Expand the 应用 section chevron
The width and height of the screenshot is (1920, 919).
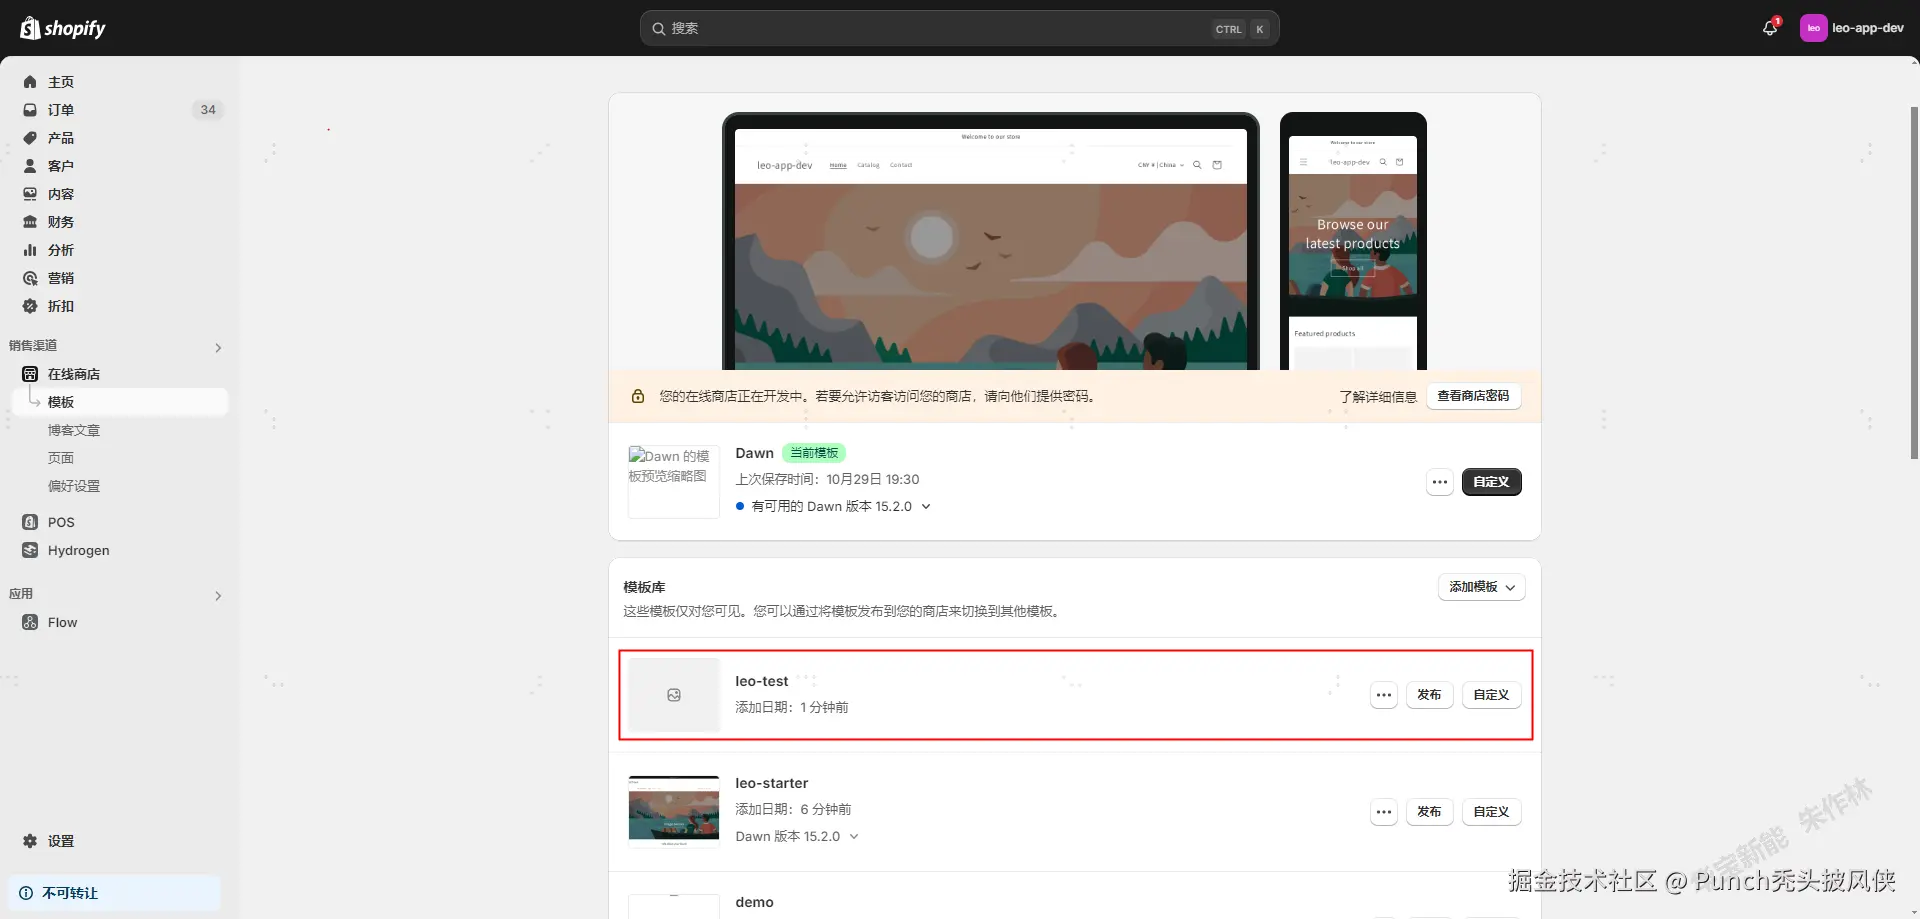[218, 596]
